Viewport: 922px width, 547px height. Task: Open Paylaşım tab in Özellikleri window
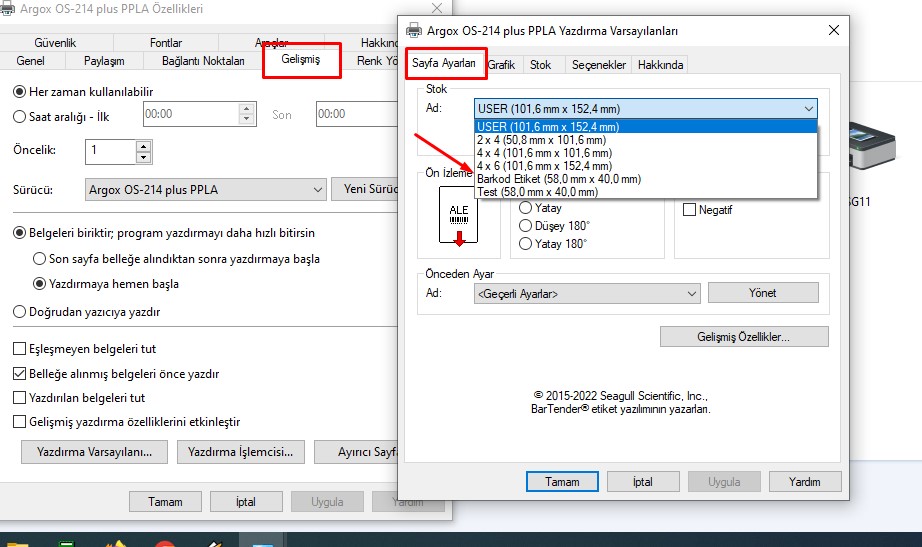coord(104,61)
